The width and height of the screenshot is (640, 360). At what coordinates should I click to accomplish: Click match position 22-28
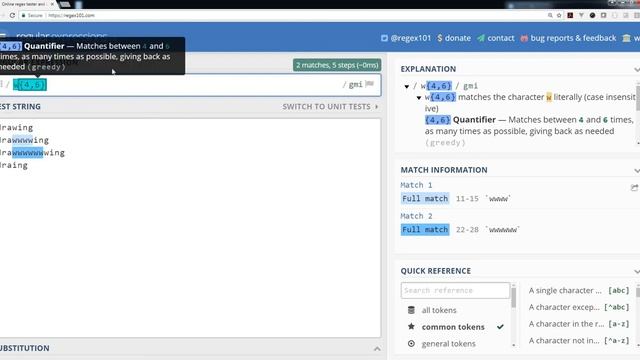(x=467, y=229)
